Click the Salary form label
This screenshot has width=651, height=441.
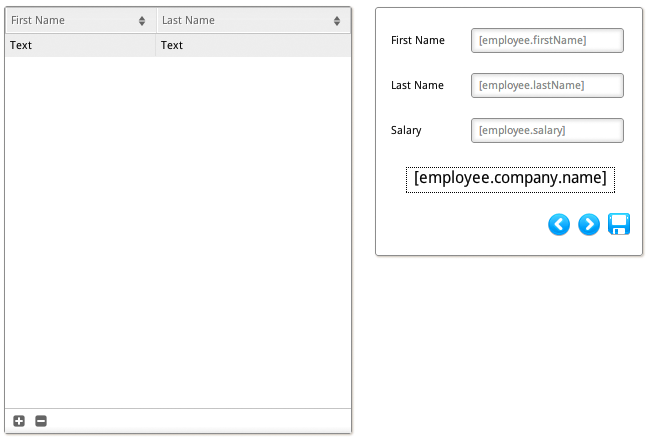tap(406, 131)
